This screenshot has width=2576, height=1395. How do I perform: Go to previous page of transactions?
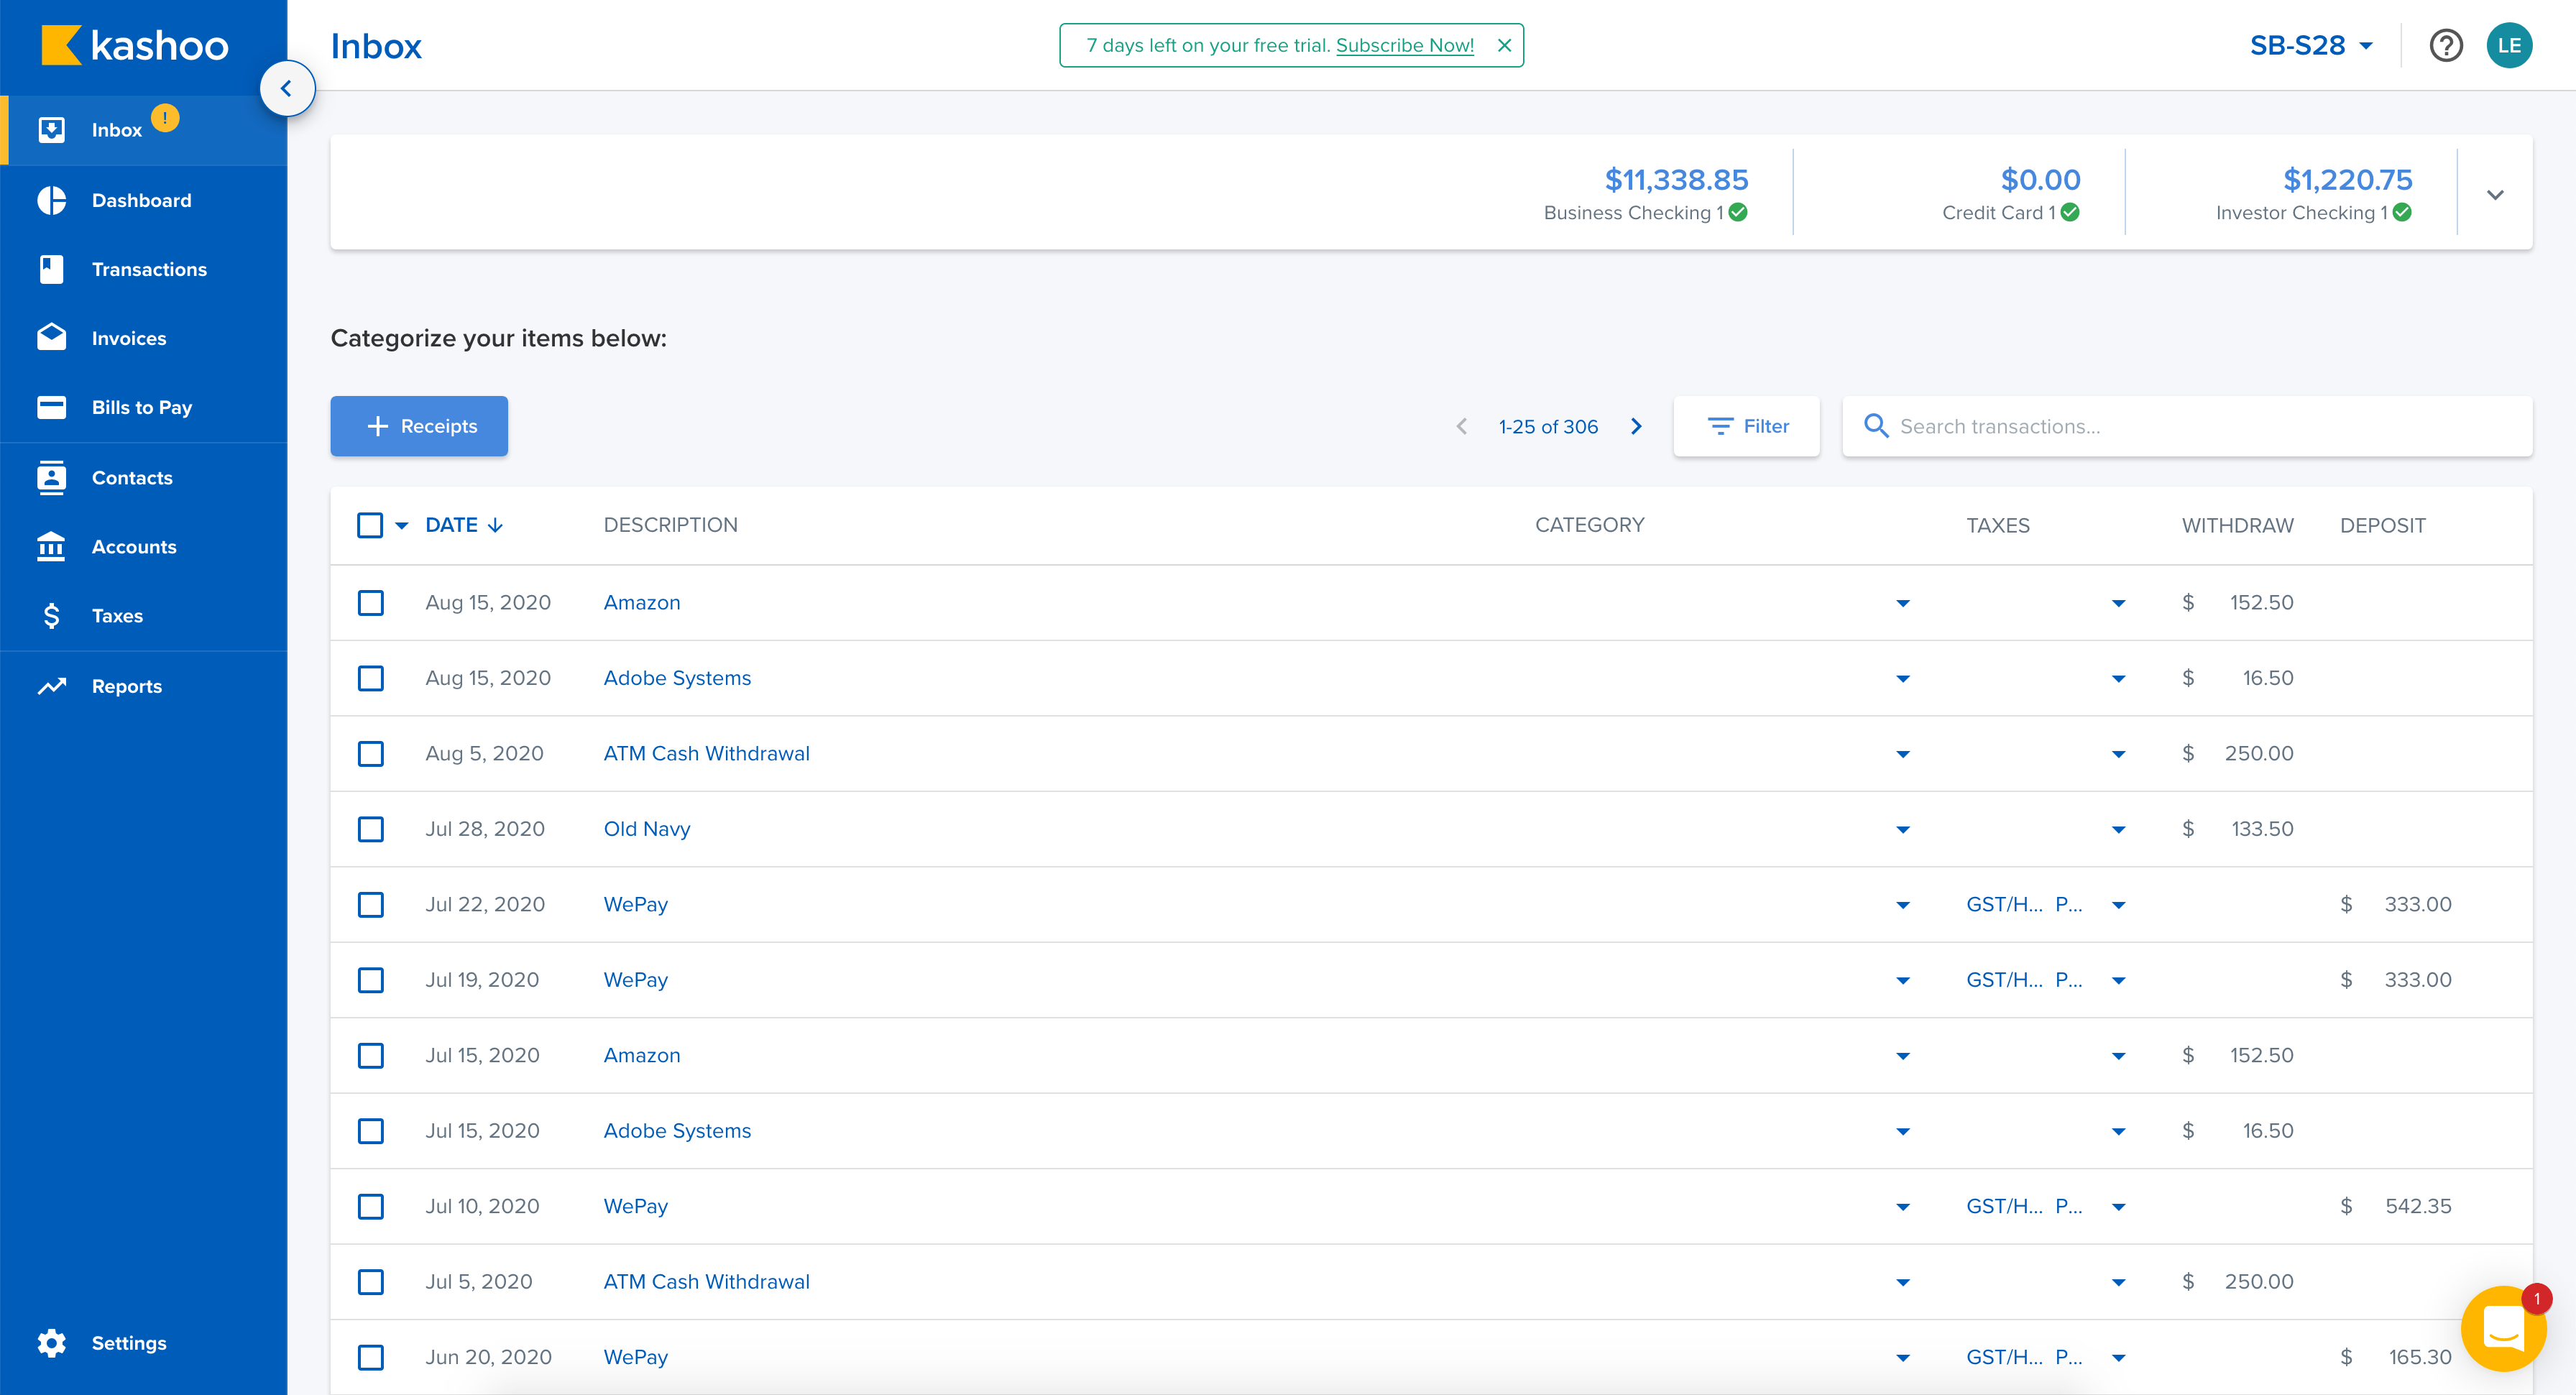[x=1461, y=426]
